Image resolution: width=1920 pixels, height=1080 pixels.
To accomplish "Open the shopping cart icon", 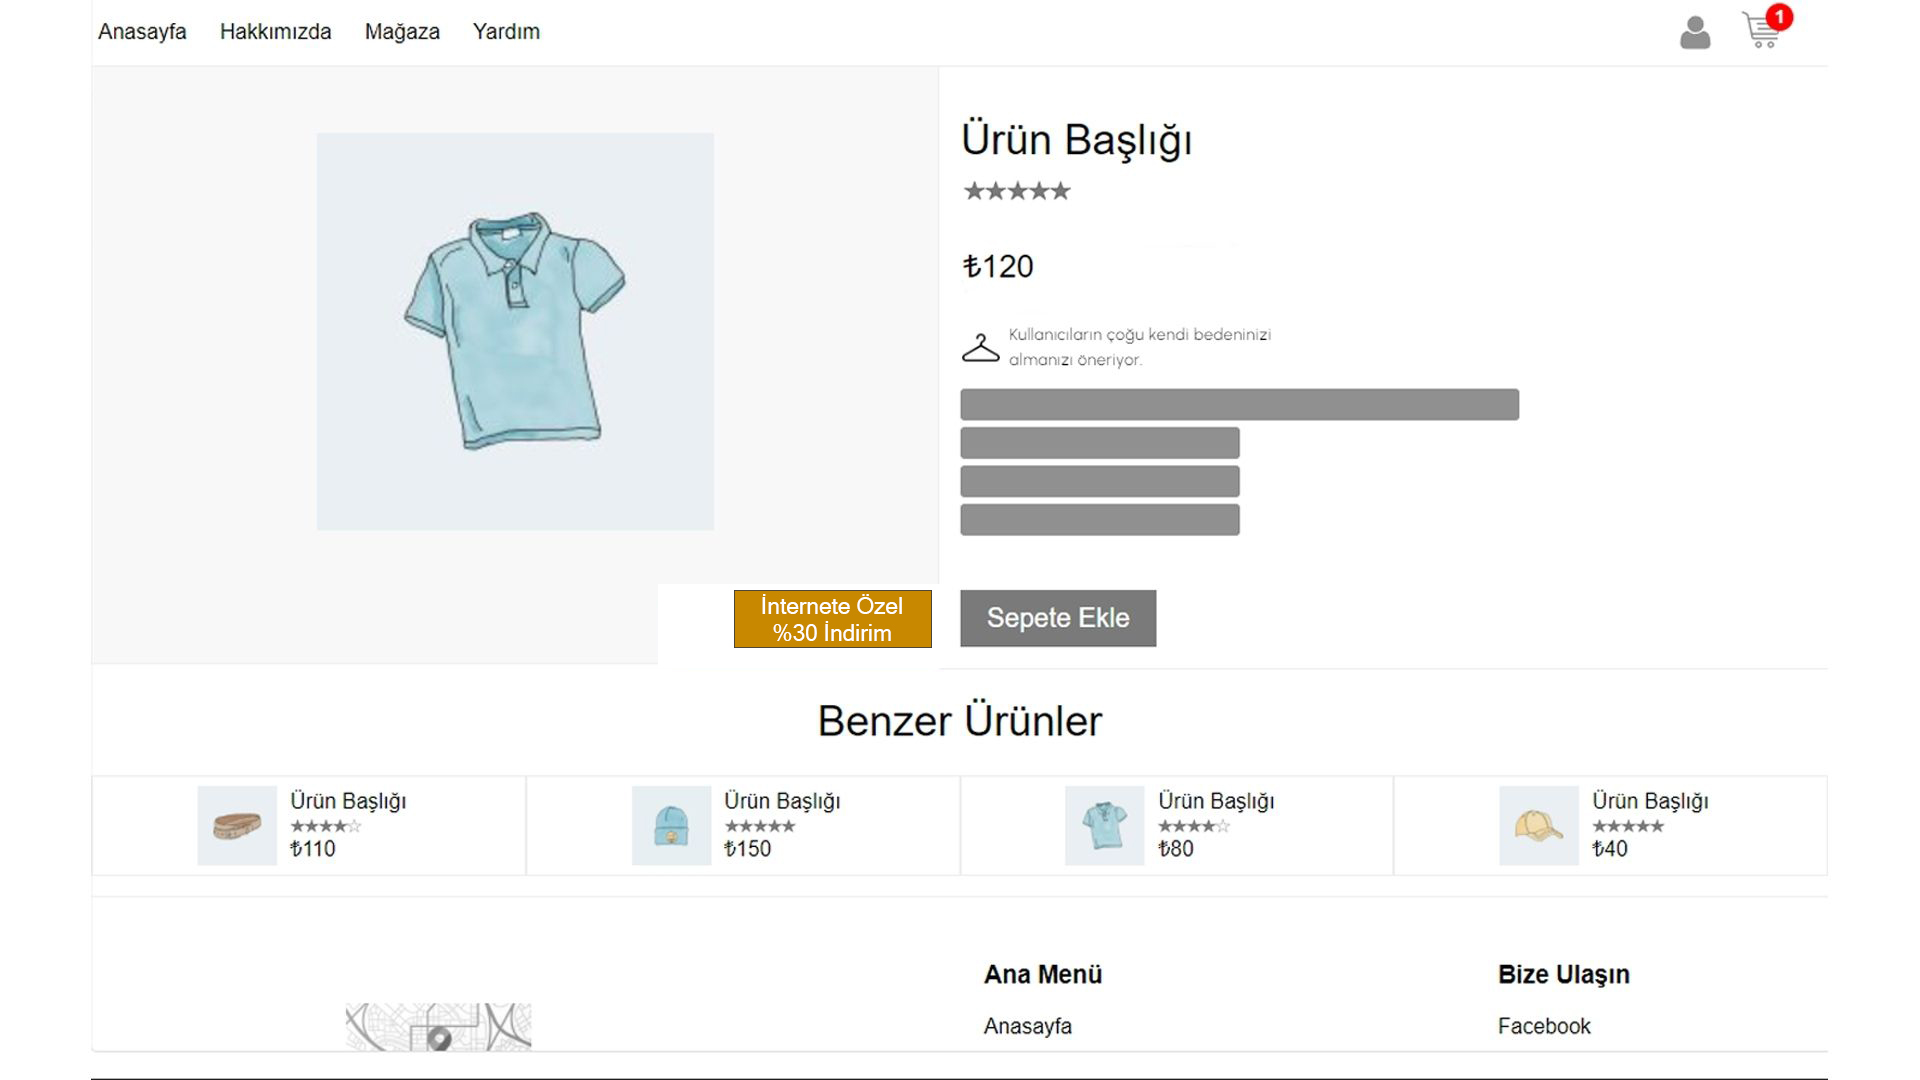I will (x=1761, y=32).
